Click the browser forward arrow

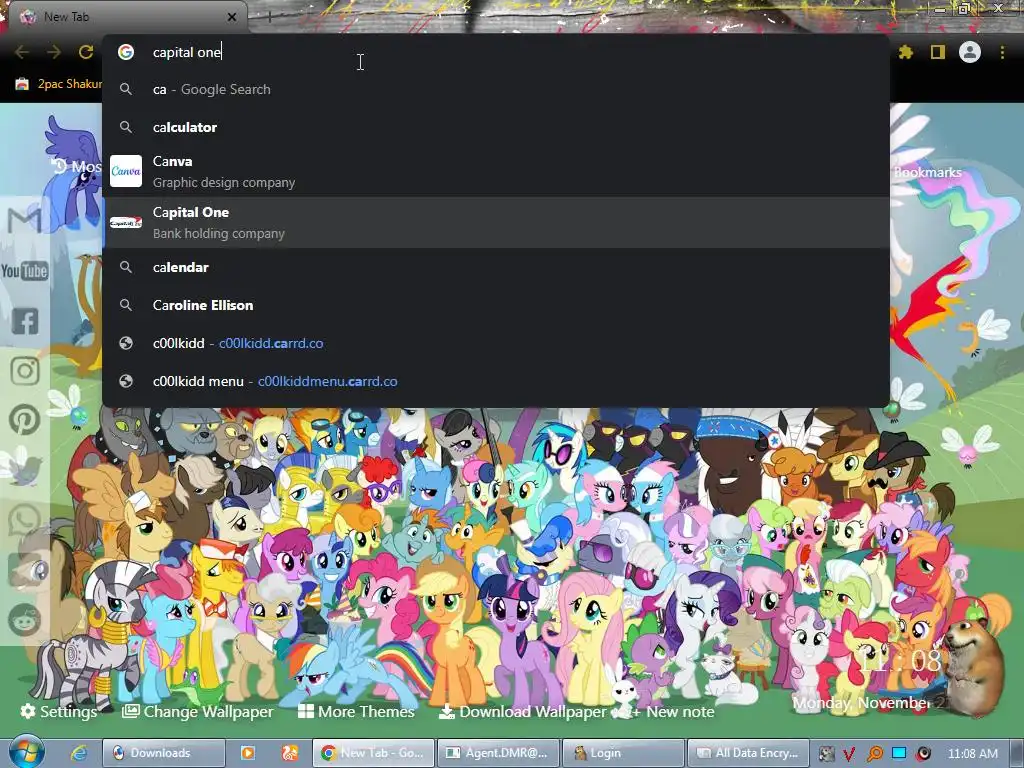click(x=54, y=52)
